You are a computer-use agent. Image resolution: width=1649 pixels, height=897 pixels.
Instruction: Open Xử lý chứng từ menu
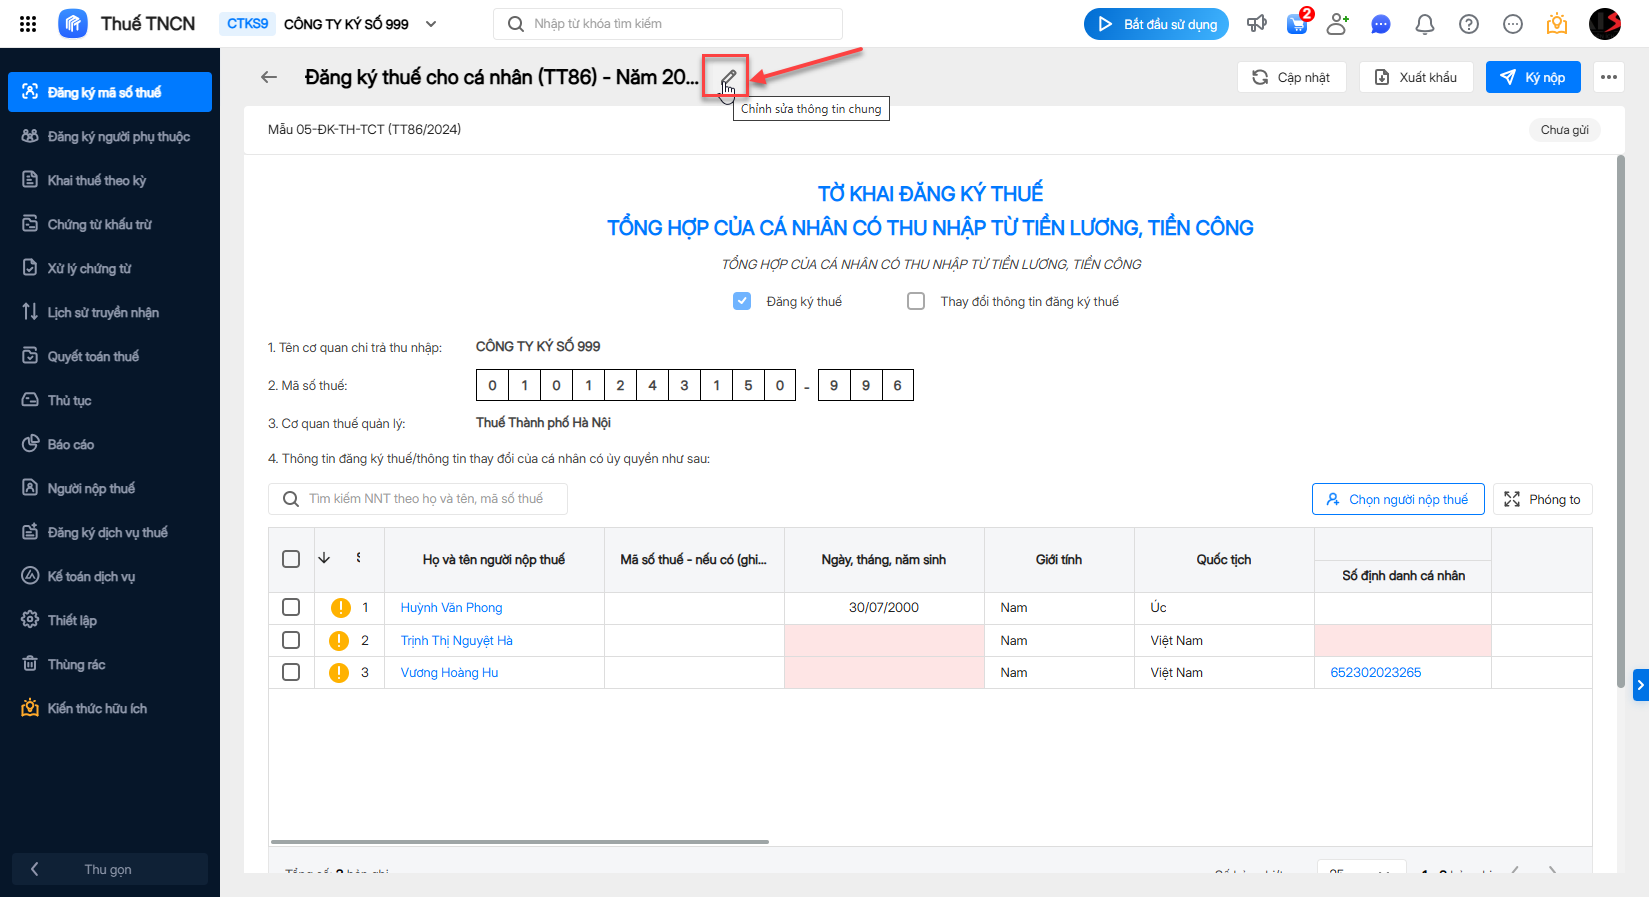coord(110,268)
